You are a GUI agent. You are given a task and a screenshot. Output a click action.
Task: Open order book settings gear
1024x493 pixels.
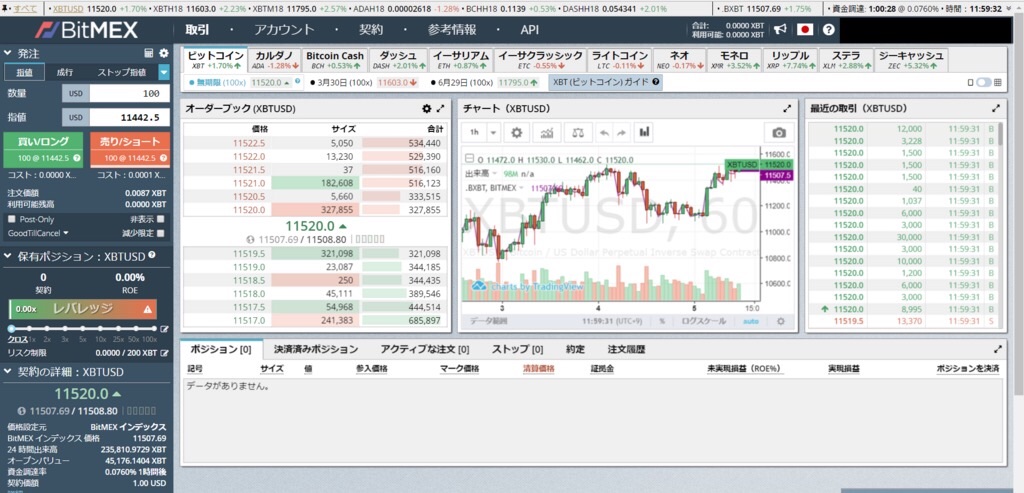click(x=426, y=109)
